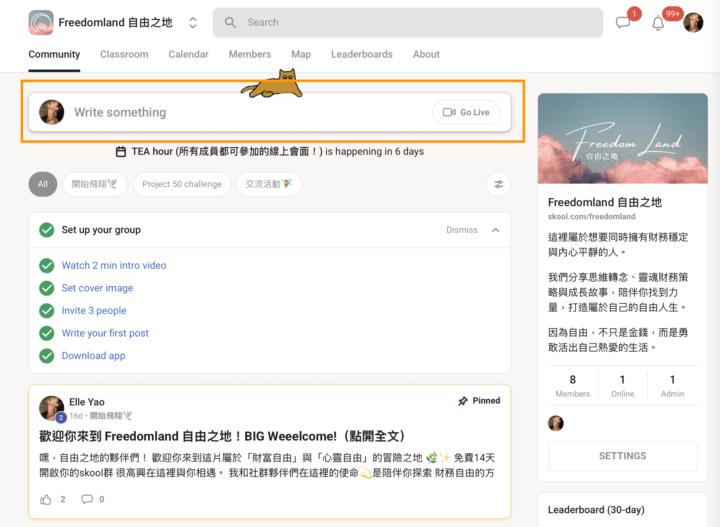Image resolution: width=720 pixels, height=527 pixels.
Task: Switch to the Community tab
Action: 54,54
